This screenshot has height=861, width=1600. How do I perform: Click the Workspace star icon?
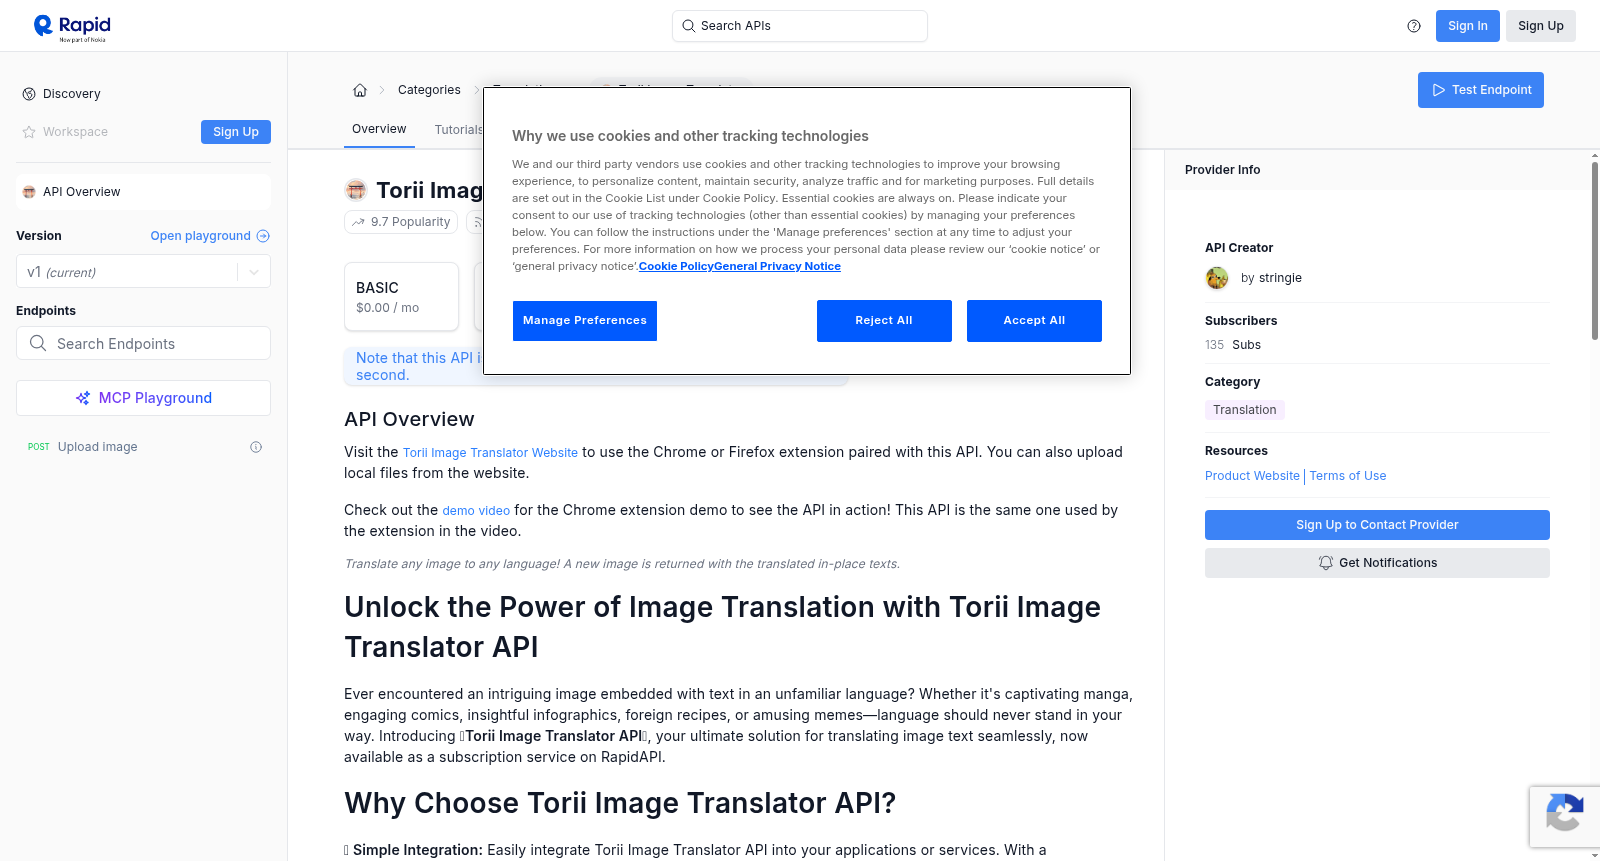(x=29, y=132)
